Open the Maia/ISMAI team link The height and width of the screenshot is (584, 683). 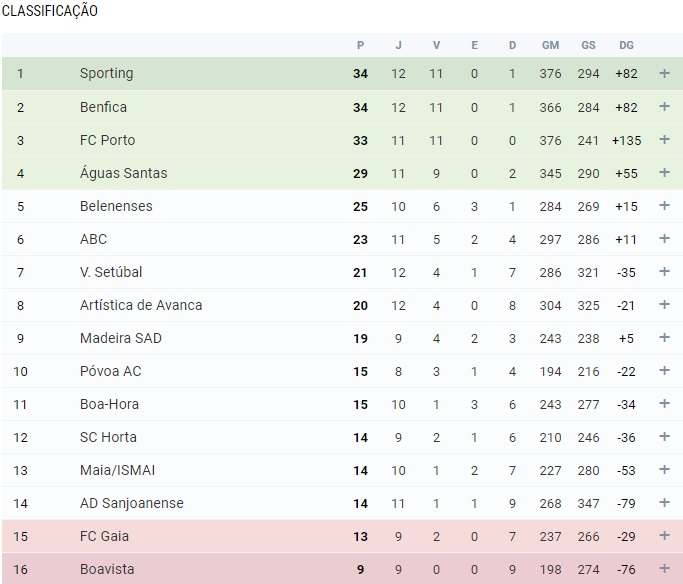click(117, 470)
